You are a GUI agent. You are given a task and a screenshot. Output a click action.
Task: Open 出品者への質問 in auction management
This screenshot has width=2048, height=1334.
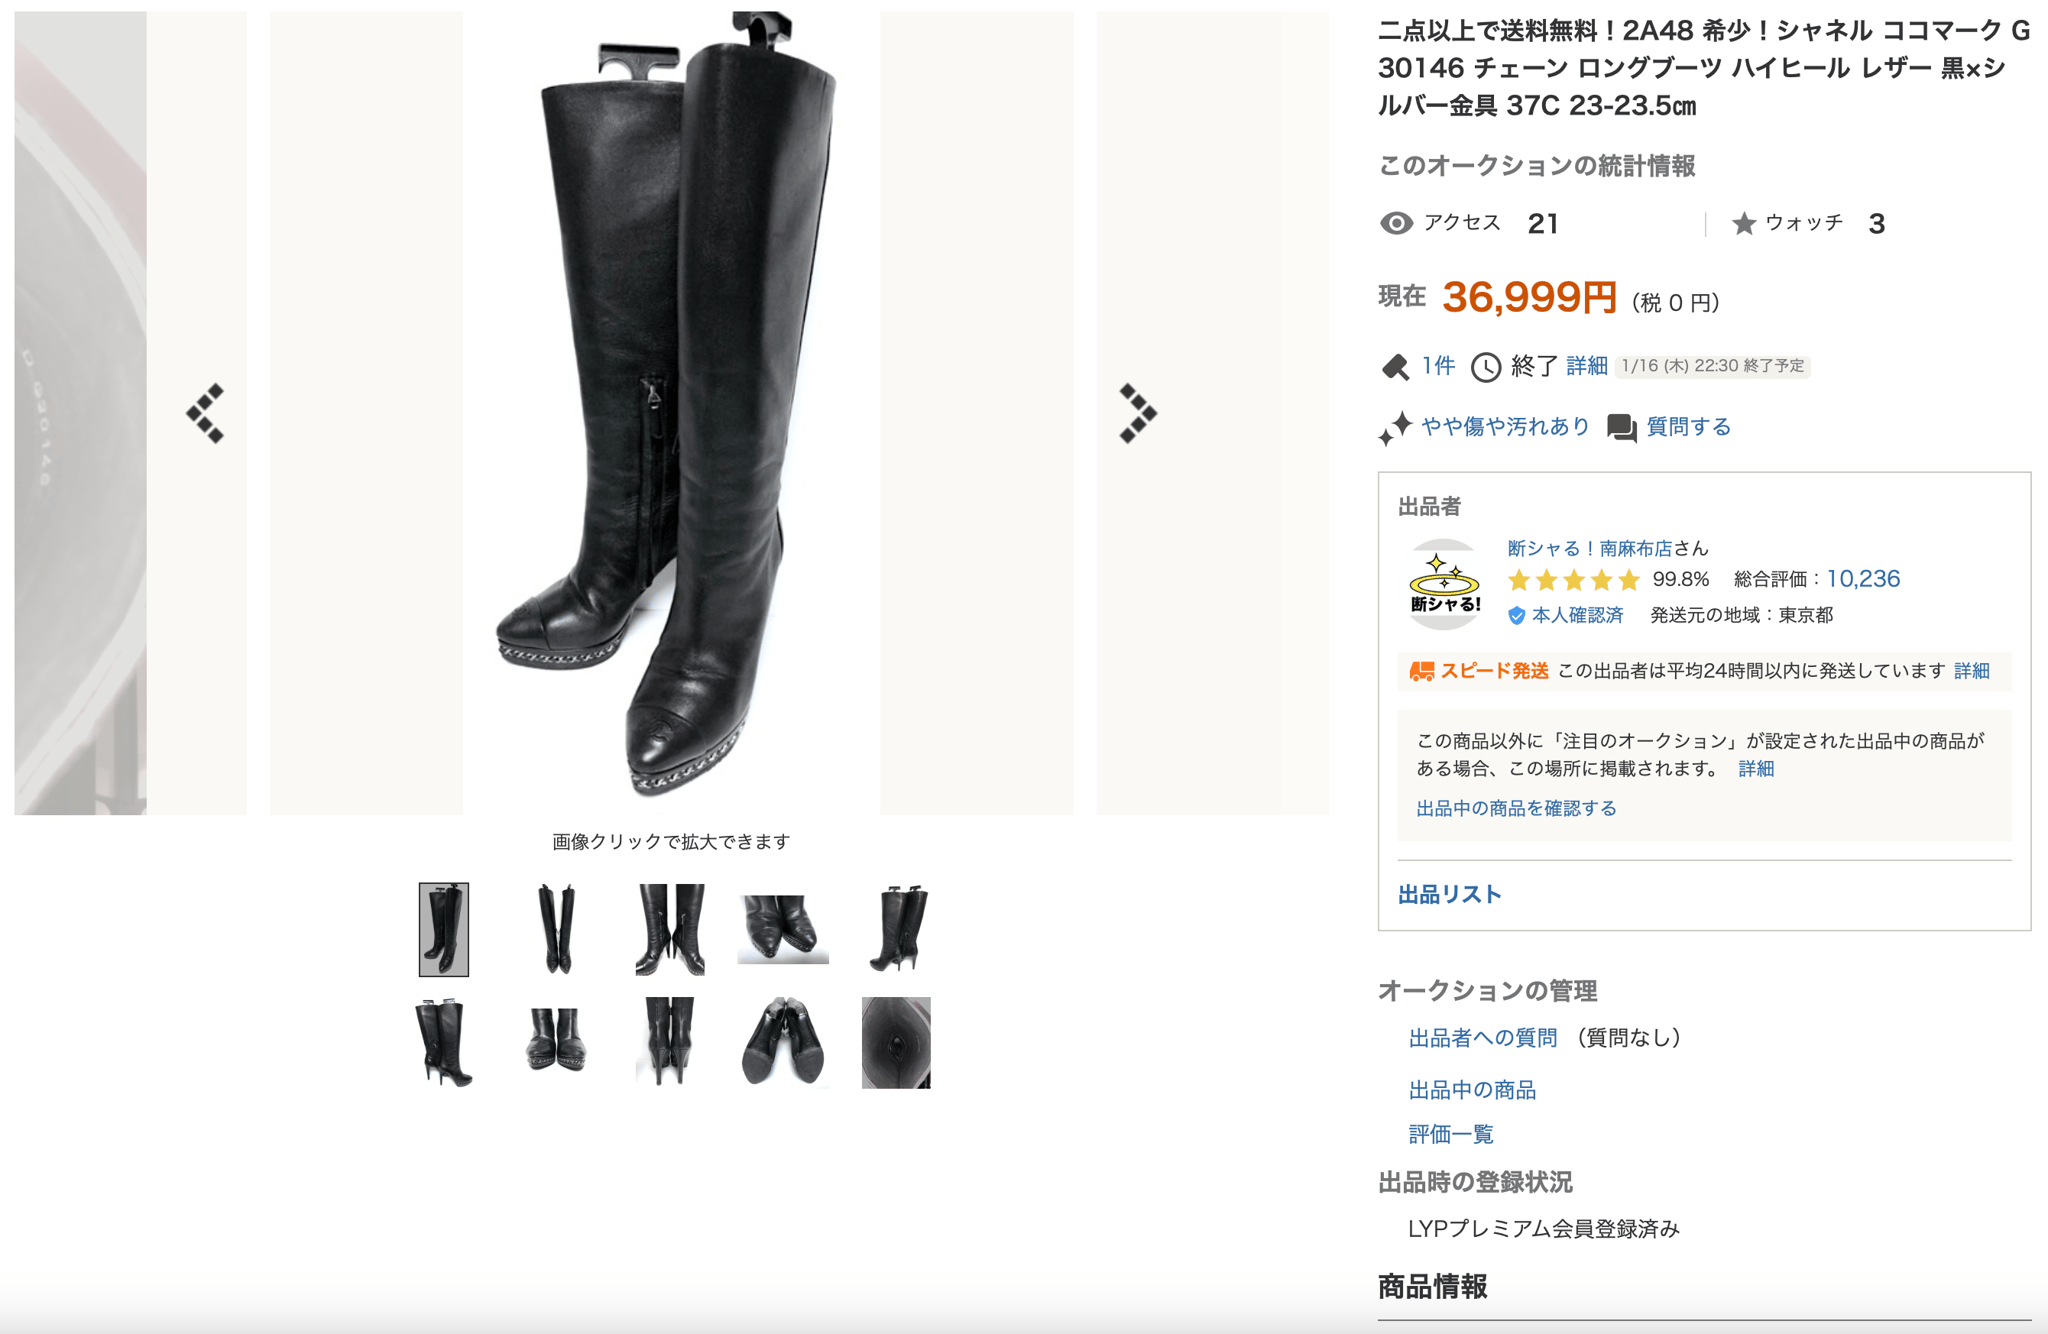[1482, 1038]
